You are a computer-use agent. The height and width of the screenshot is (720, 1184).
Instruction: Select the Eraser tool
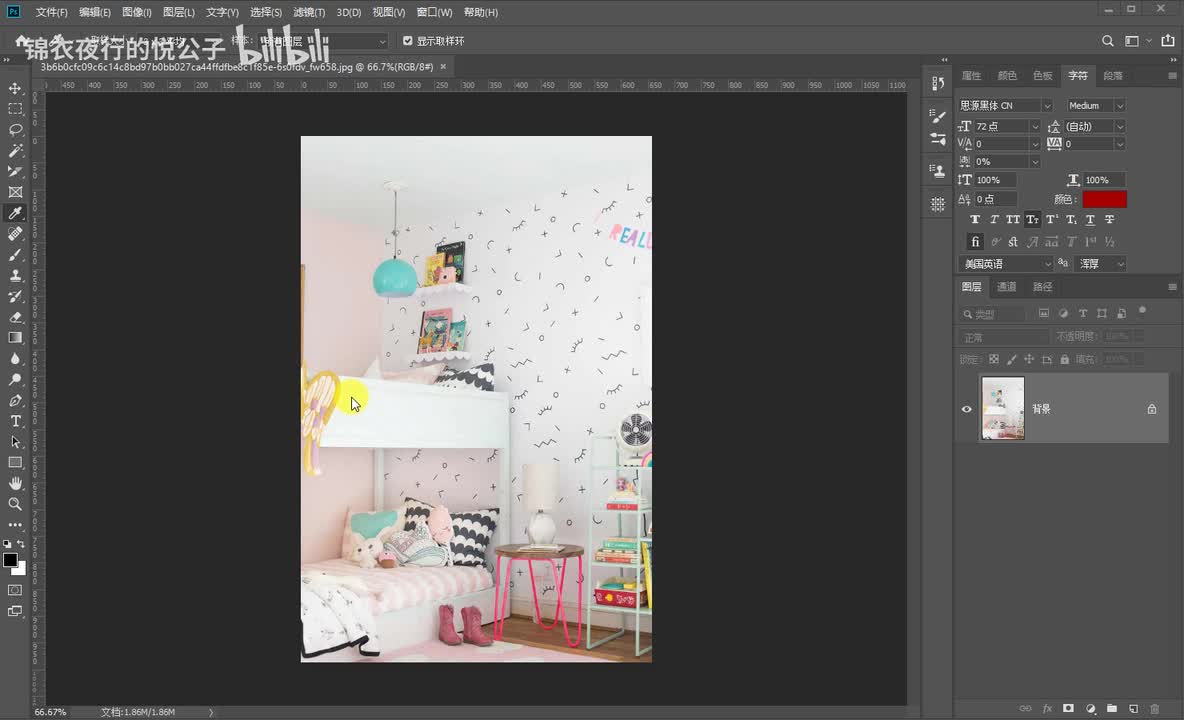tap(15, 317)
